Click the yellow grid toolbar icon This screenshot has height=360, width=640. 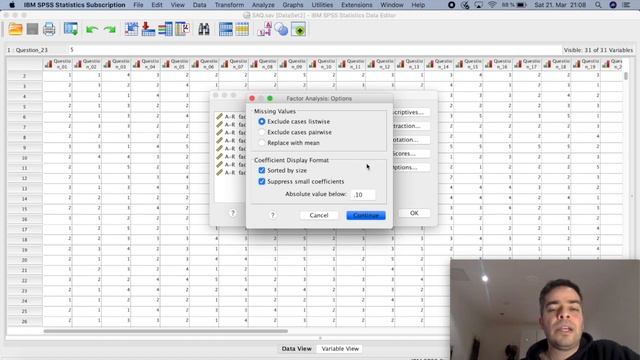tap(242, 29)
